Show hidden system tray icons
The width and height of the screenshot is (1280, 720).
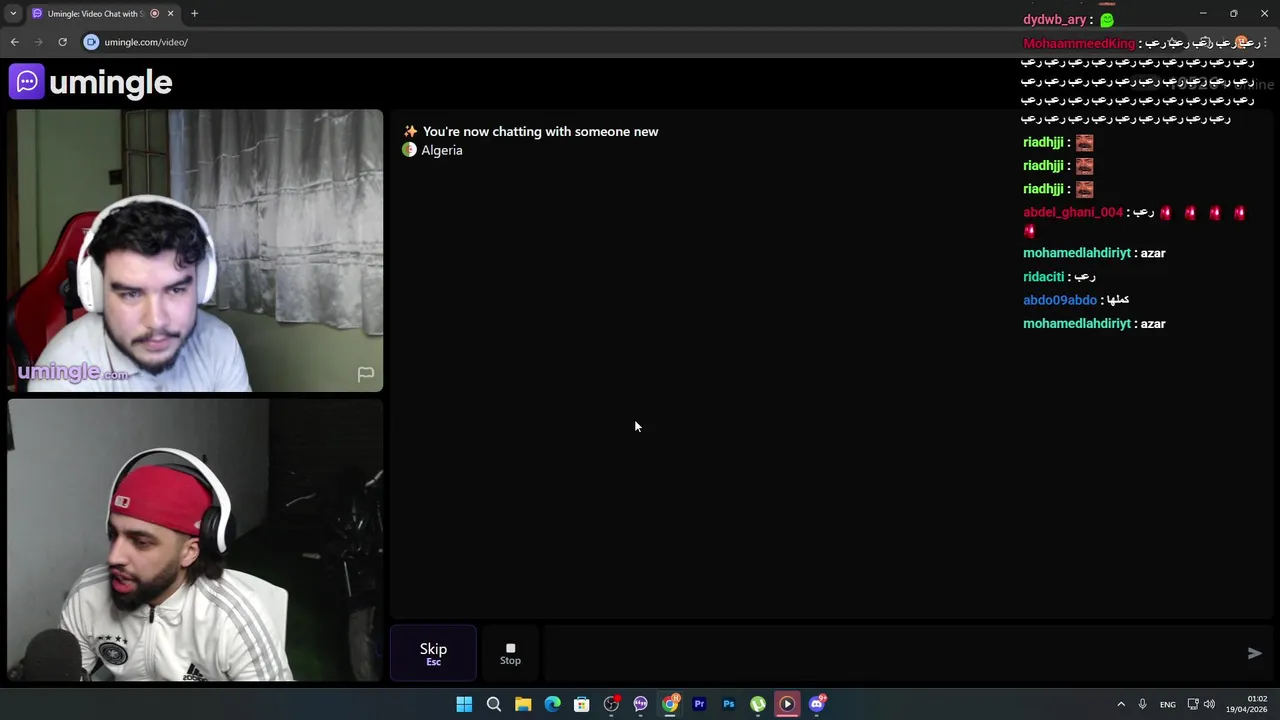[x=1120, y=704]
